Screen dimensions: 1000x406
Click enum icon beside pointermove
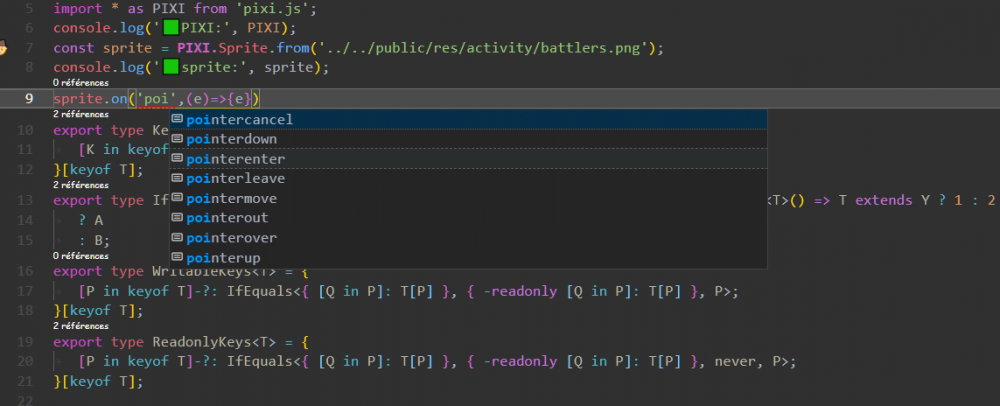point(177,198)
